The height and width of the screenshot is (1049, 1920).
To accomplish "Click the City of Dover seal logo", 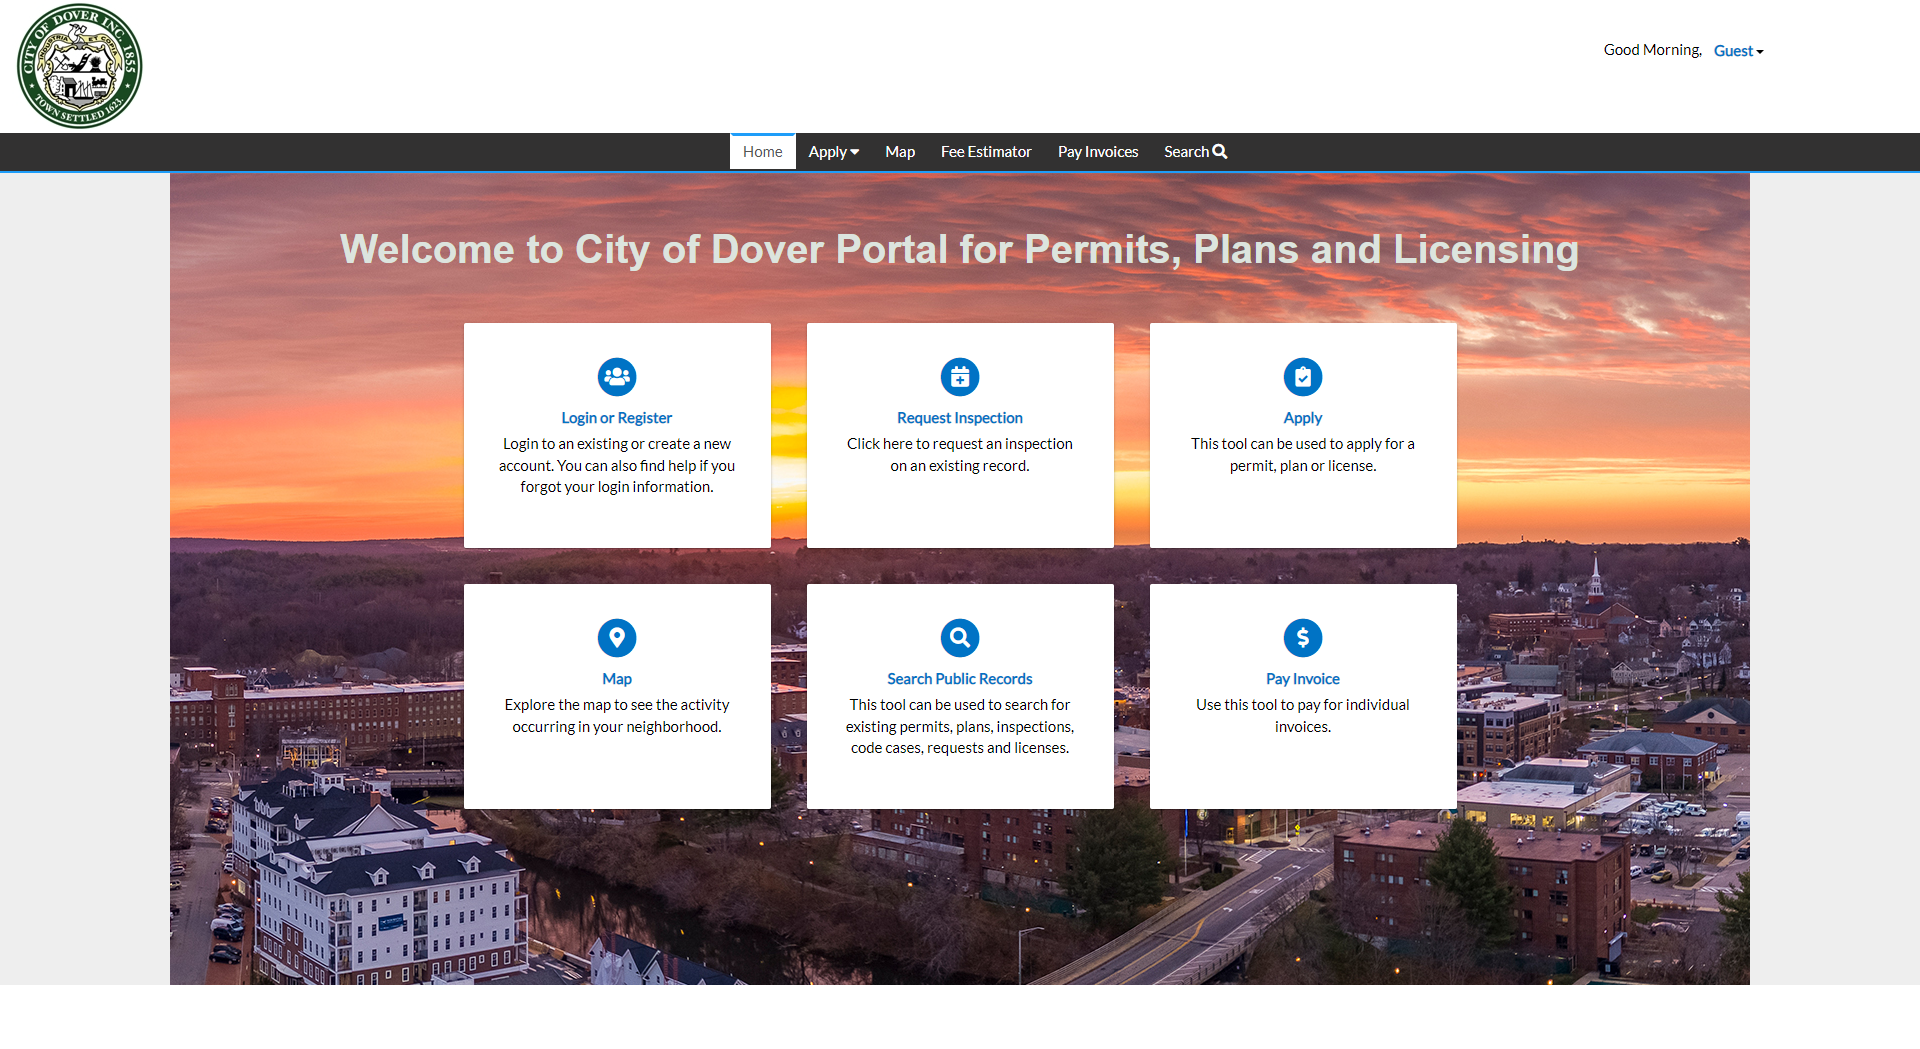I will point(80,66).
